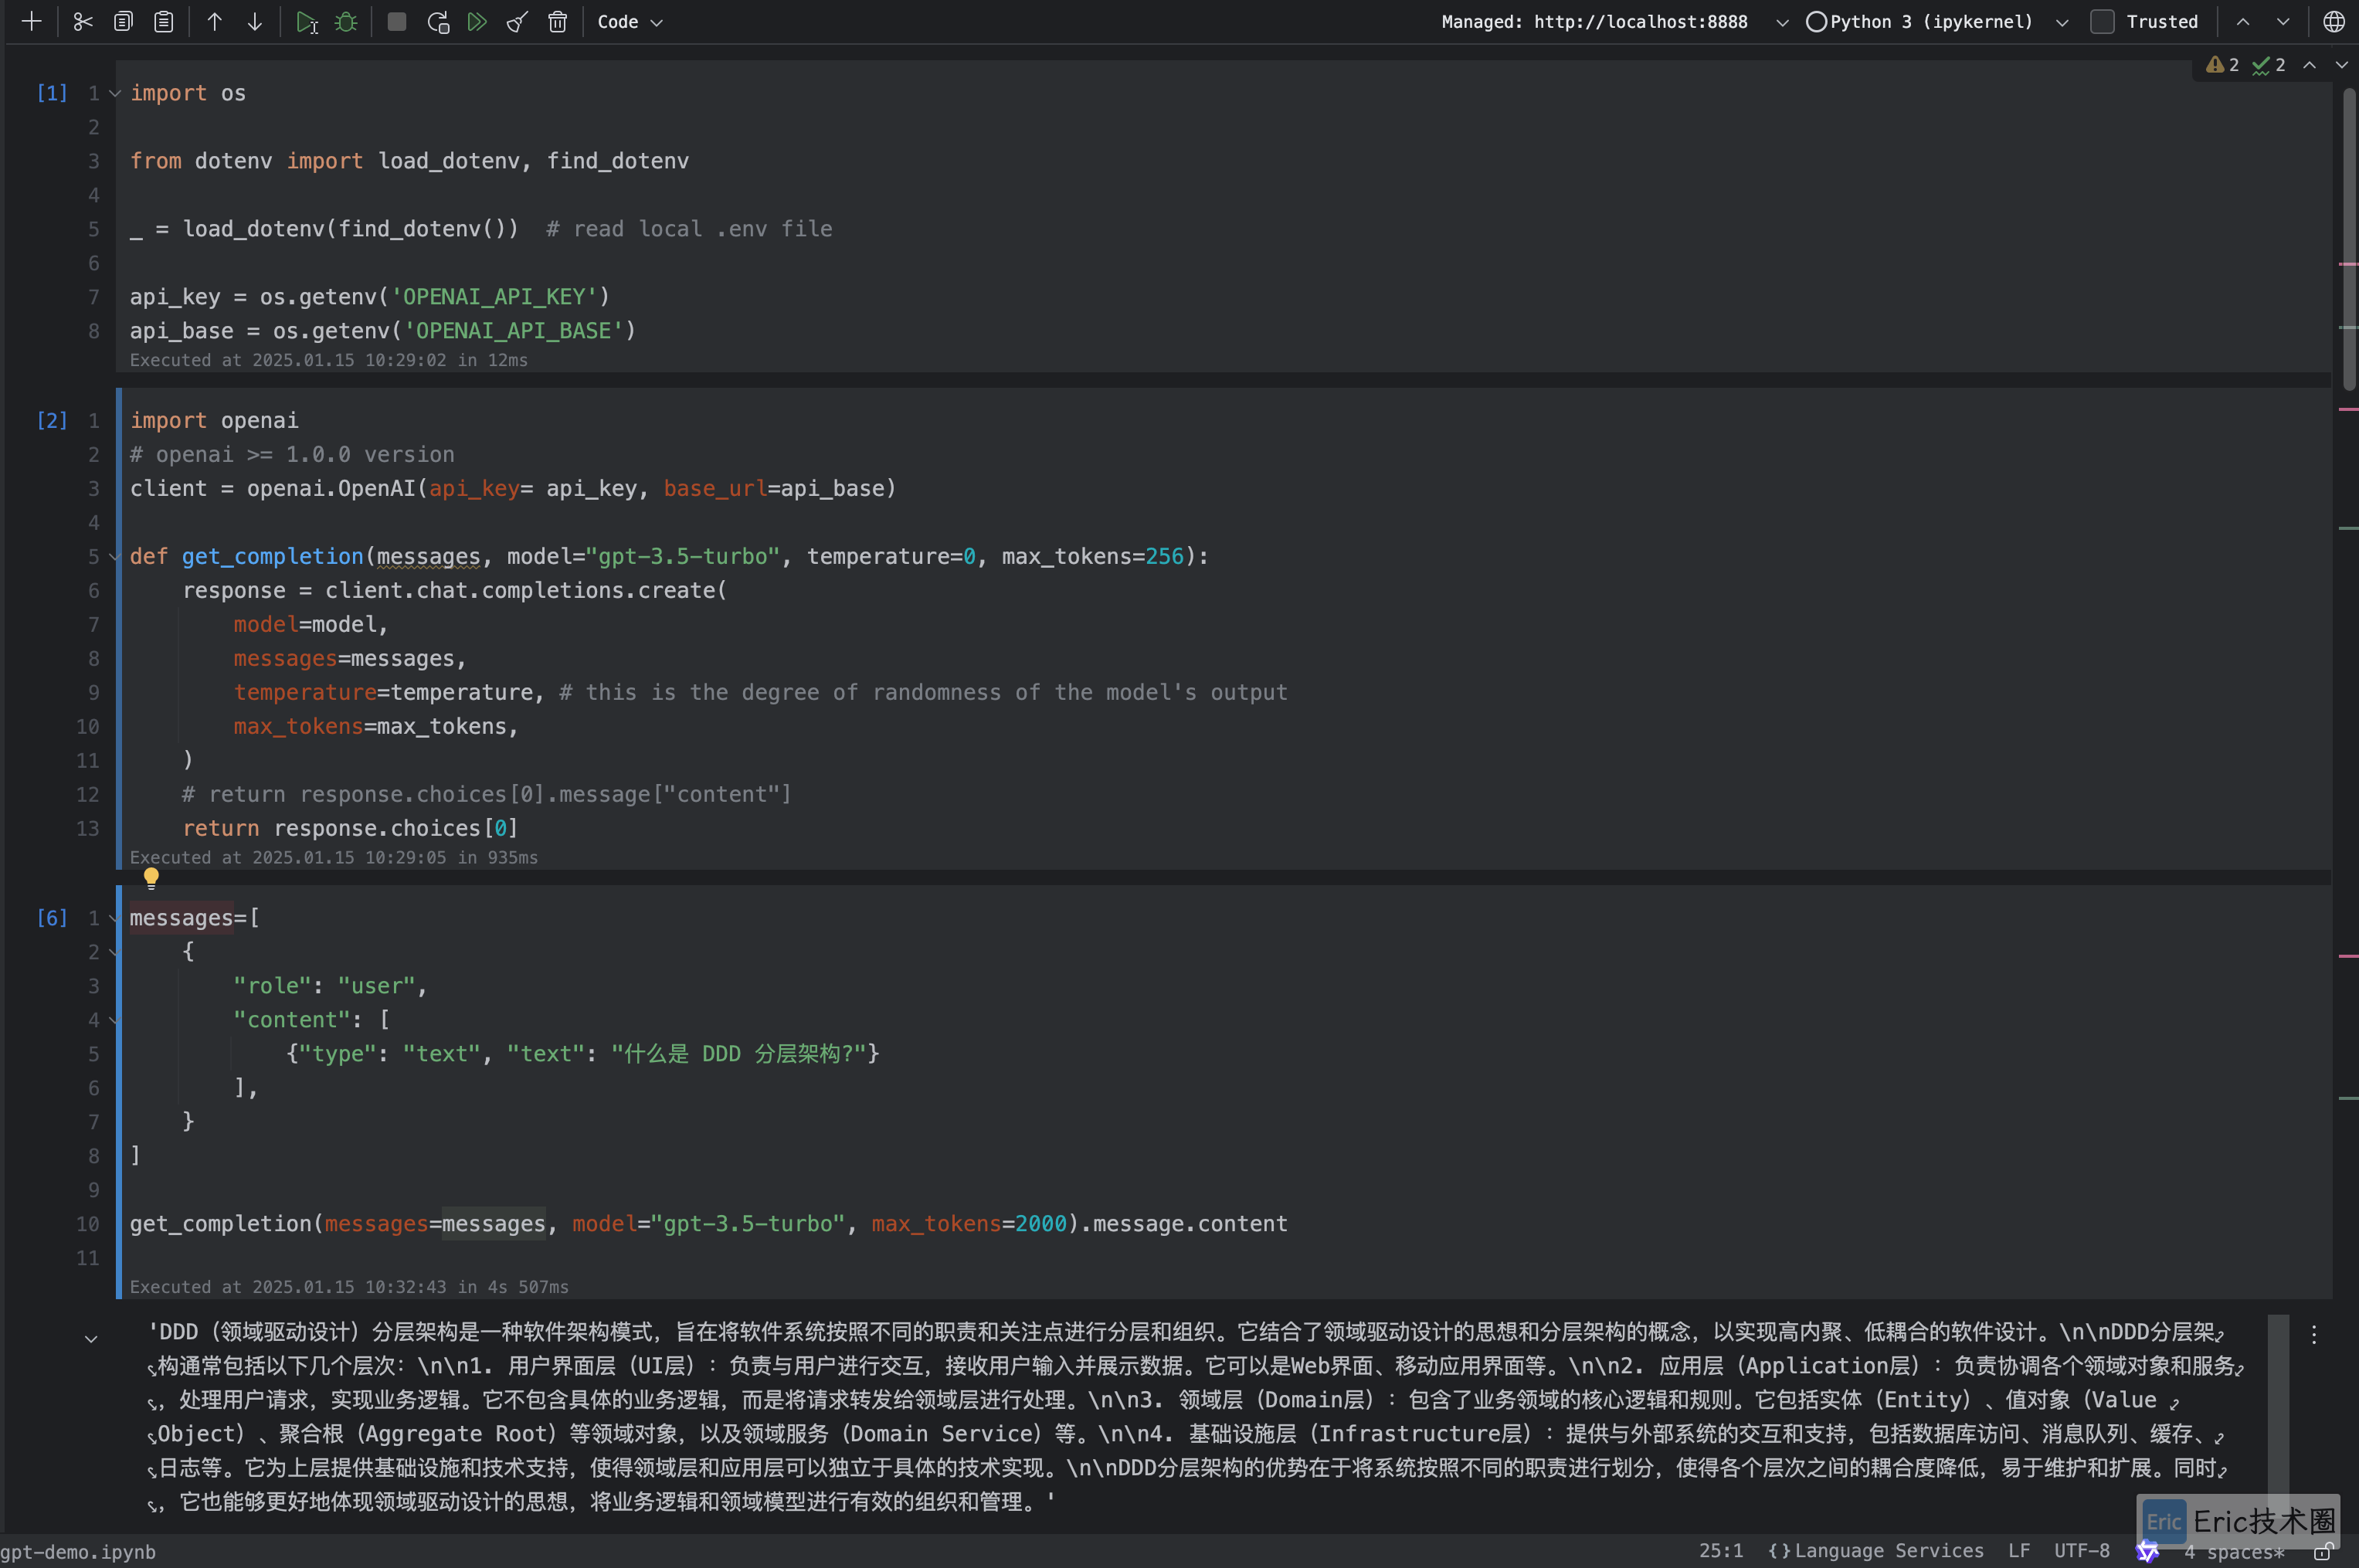Image resolution: width=2359 pixels, height=1568 pixels.
Task: Select cell execution label [6]
Action: [x=52, y=918]
